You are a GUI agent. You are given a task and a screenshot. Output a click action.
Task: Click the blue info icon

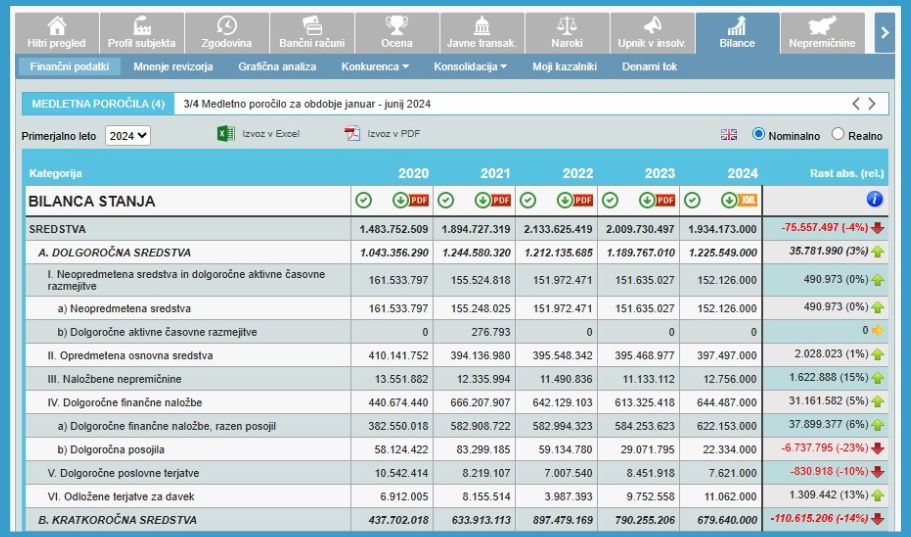pos(874,199)
